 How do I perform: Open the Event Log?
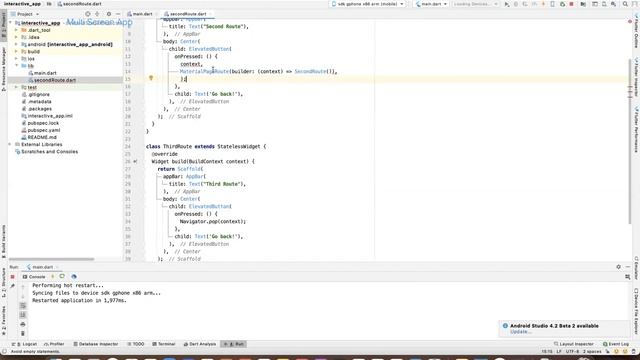[x=616, y=344]
